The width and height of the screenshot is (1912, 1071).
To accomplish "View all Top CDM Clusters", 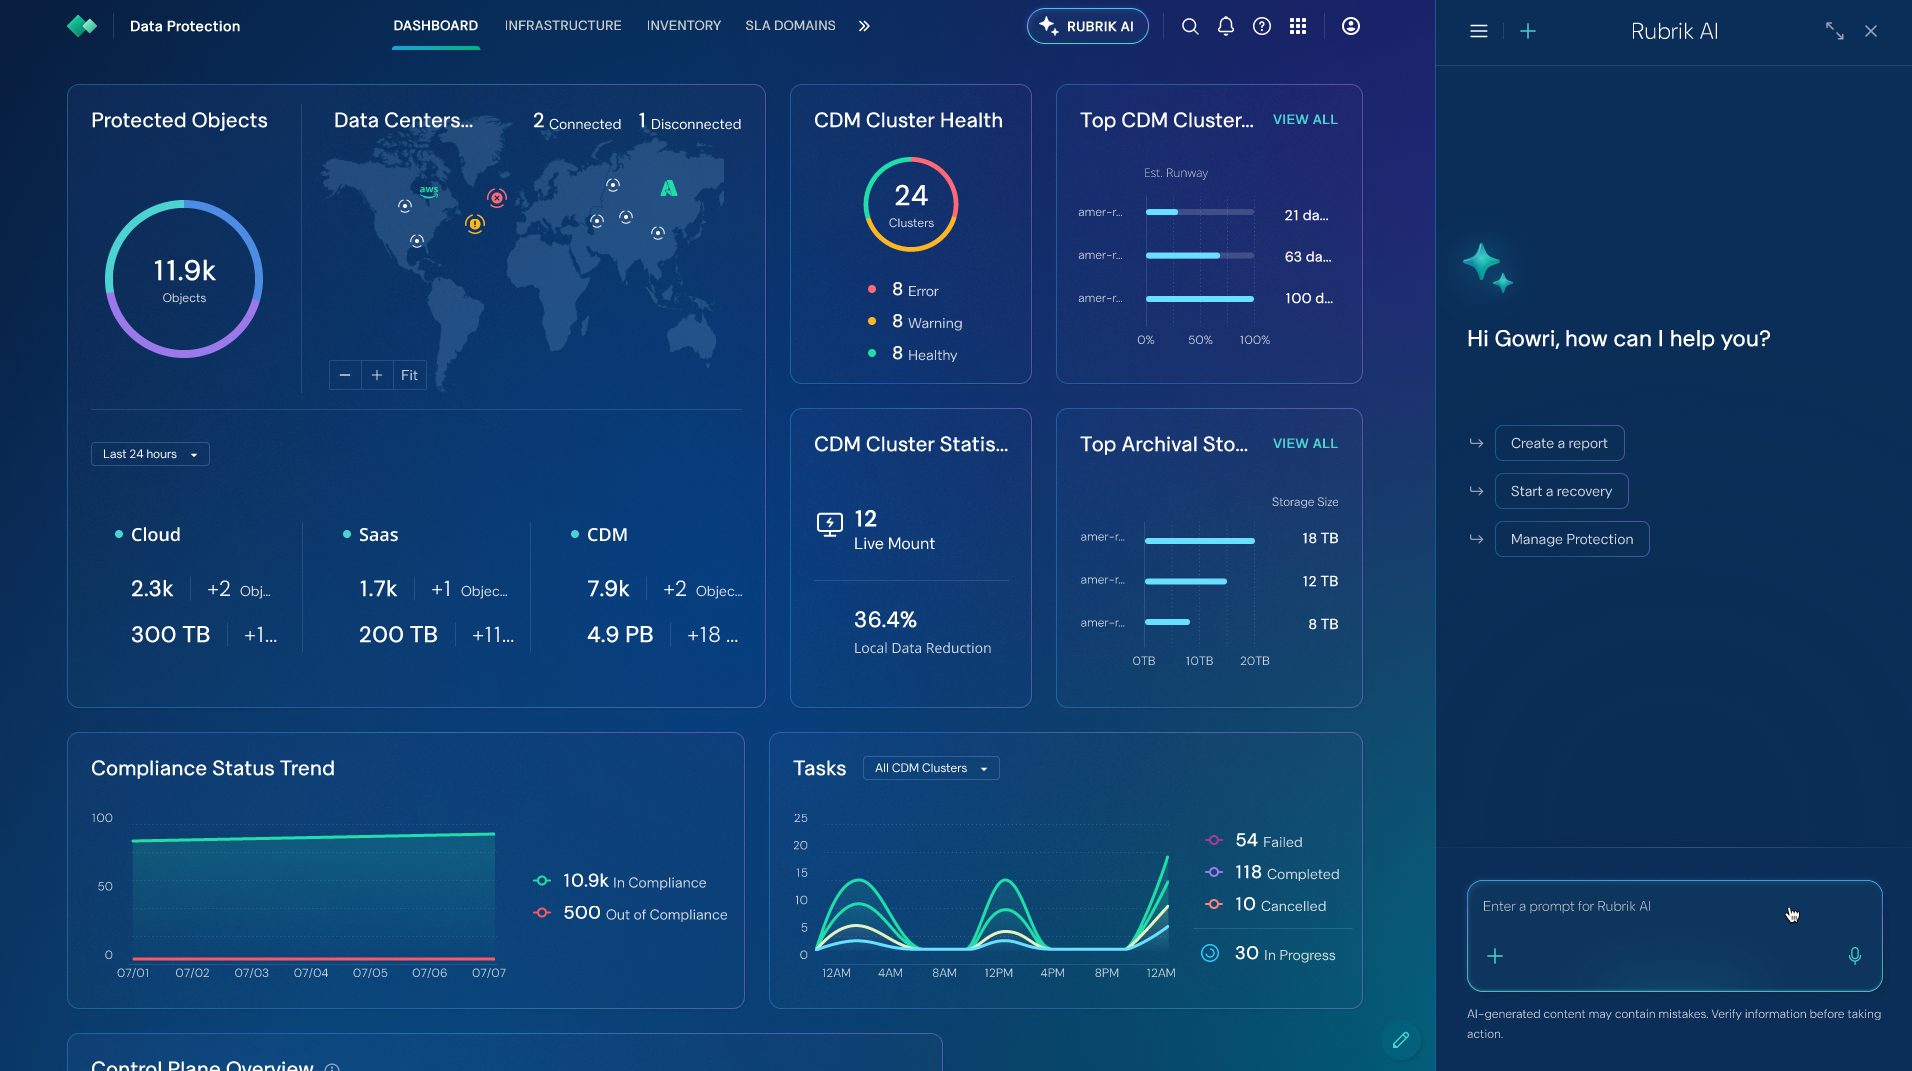I will point(1305,119).
